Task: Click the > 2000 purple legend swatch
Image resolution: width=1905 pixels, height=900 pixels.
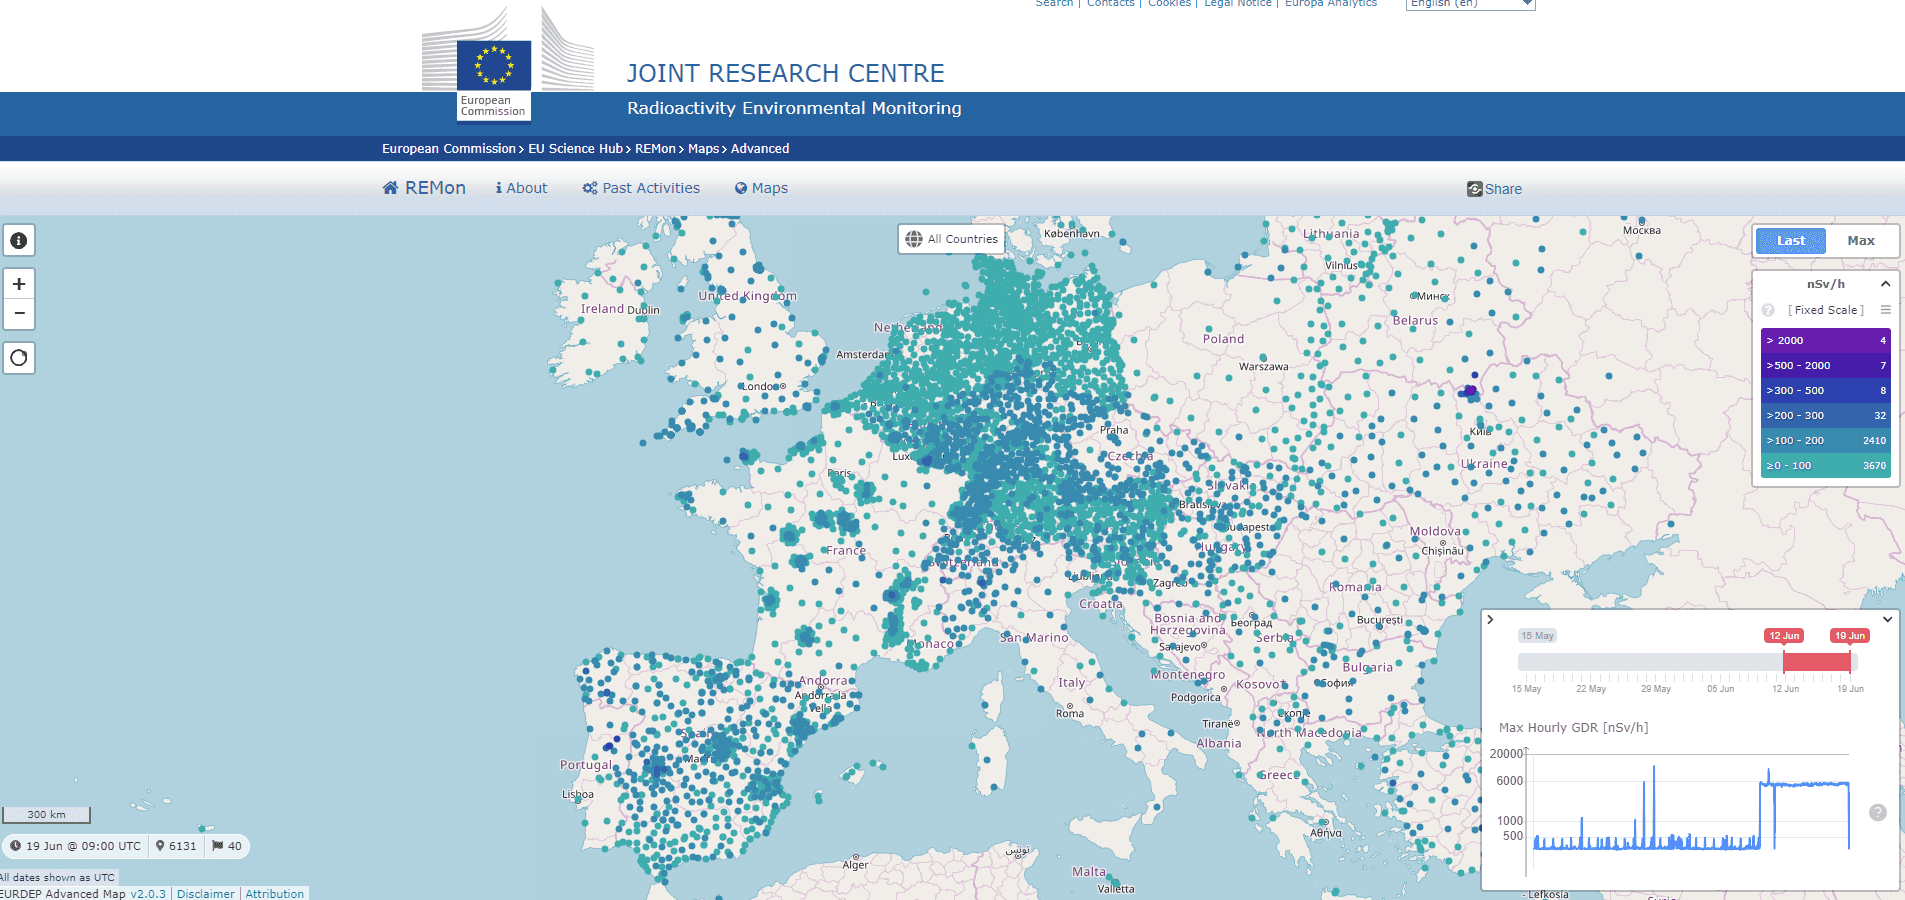Action: [x=1825, y=340]
